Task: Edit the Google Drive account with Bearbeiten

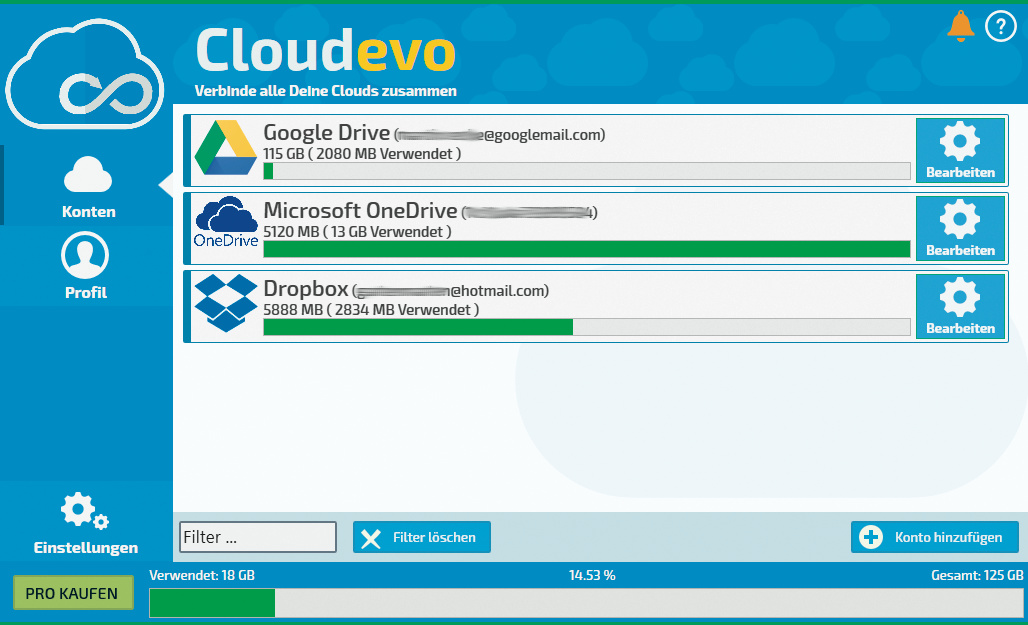Action: pos(960,150)
